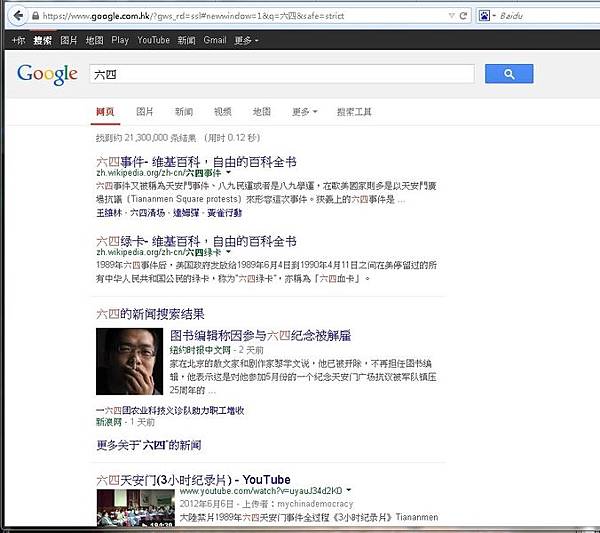
Task: Click the Google logo
Action: coord(47,74)
